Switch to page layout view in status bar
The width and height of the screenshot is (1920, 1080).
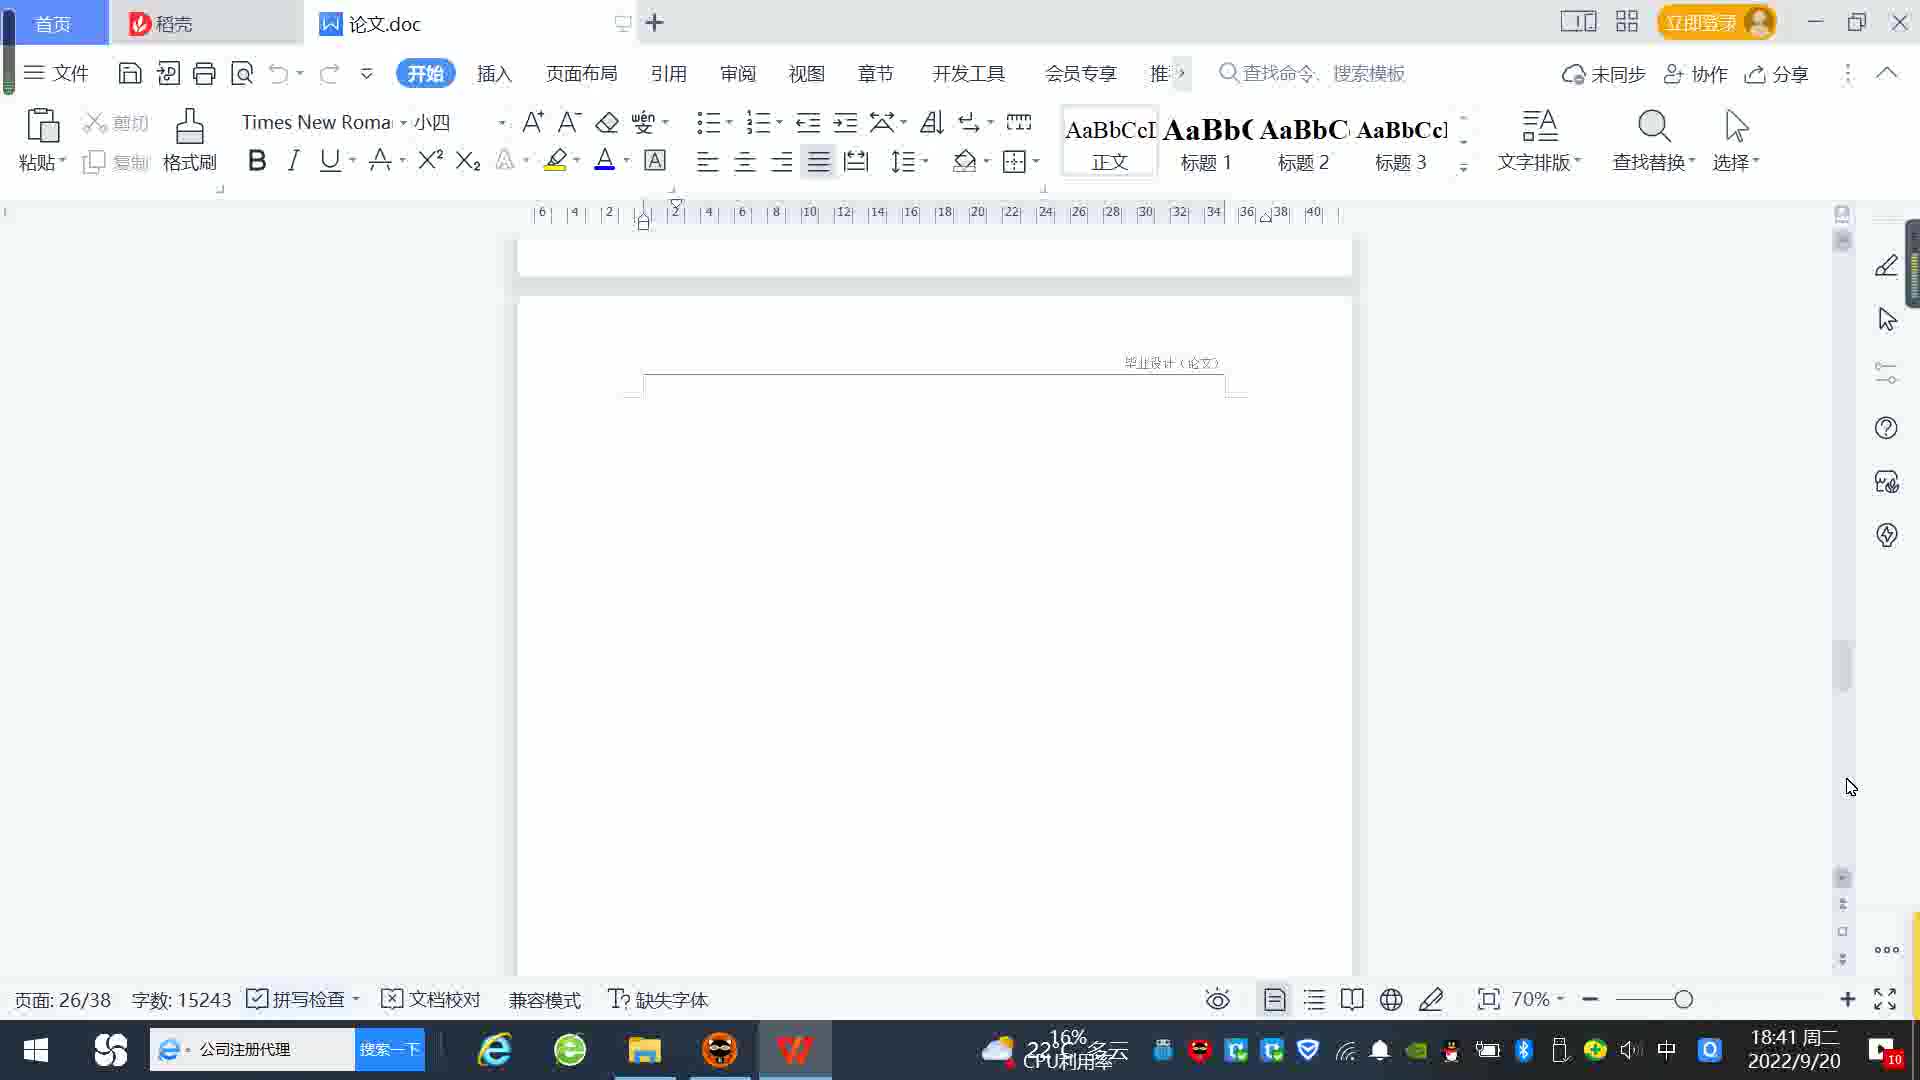coord(1274,999)
